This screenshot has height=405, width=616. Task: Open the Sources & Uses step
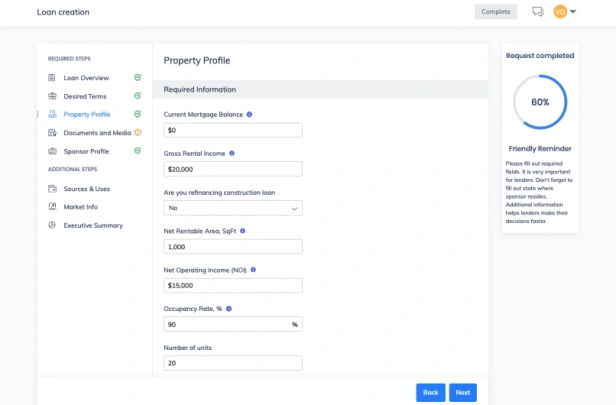click(86, 189)
